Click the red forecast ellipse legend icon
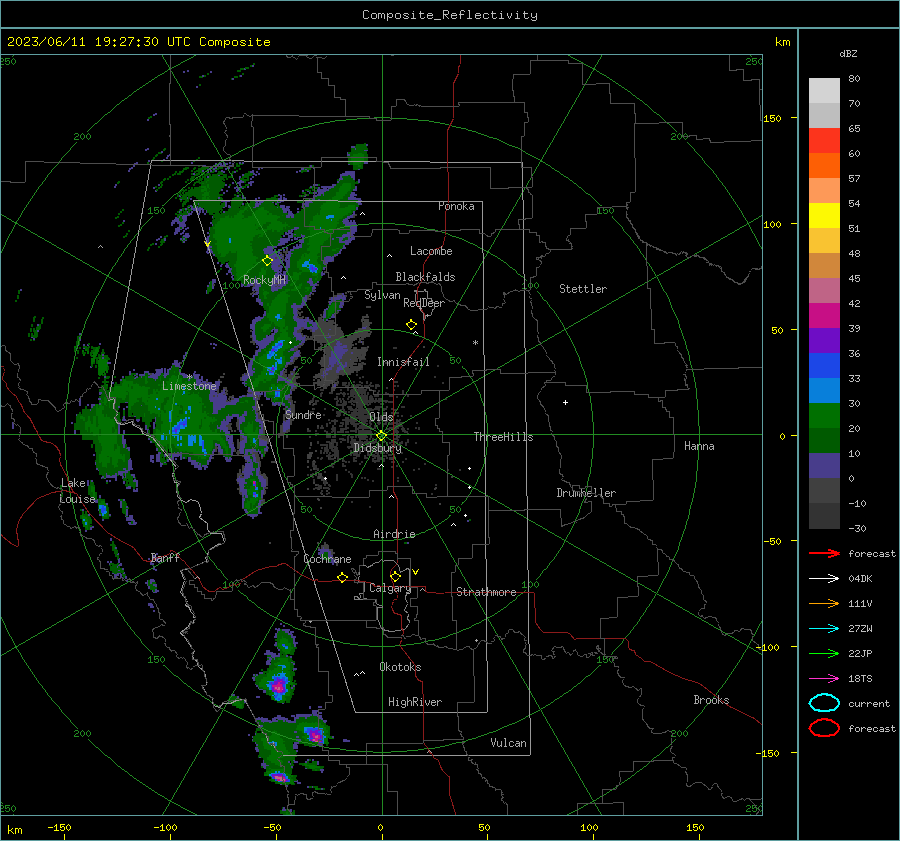900x841 pixels. [x=824, y=728]
